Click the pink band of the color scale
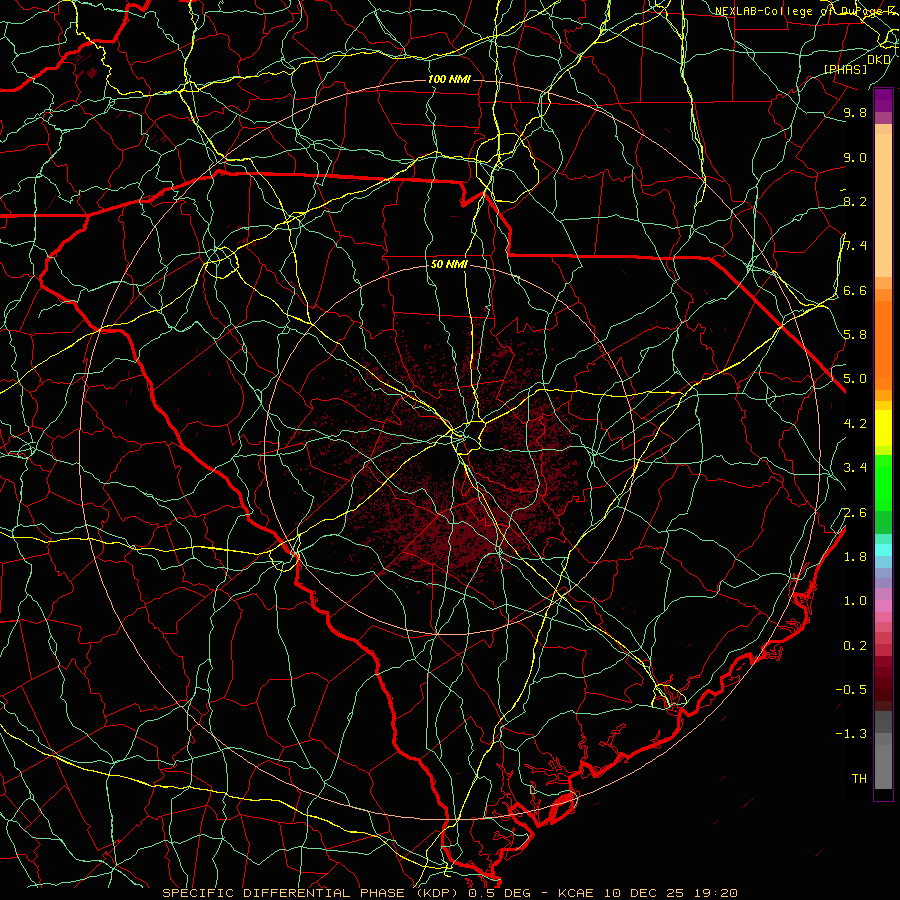The width and height of the screenshot is (900, 900). click(883, 606)
